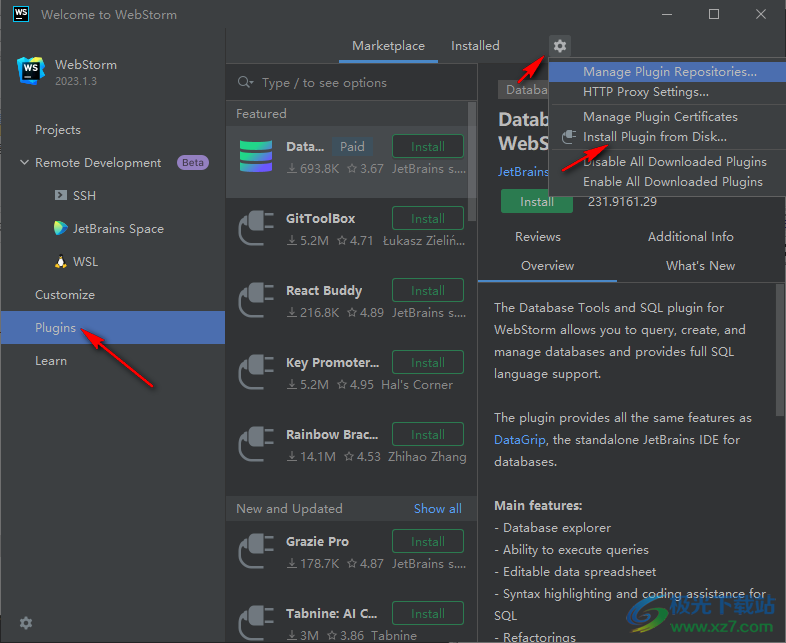Install the Rainbow Brackets plugin
Viewport: 786px width, 643px height.
pos(428,435)
